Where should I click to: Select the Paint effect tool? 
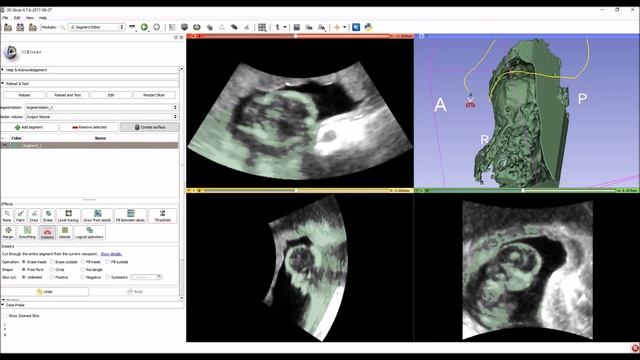click(x=20, y=216)
